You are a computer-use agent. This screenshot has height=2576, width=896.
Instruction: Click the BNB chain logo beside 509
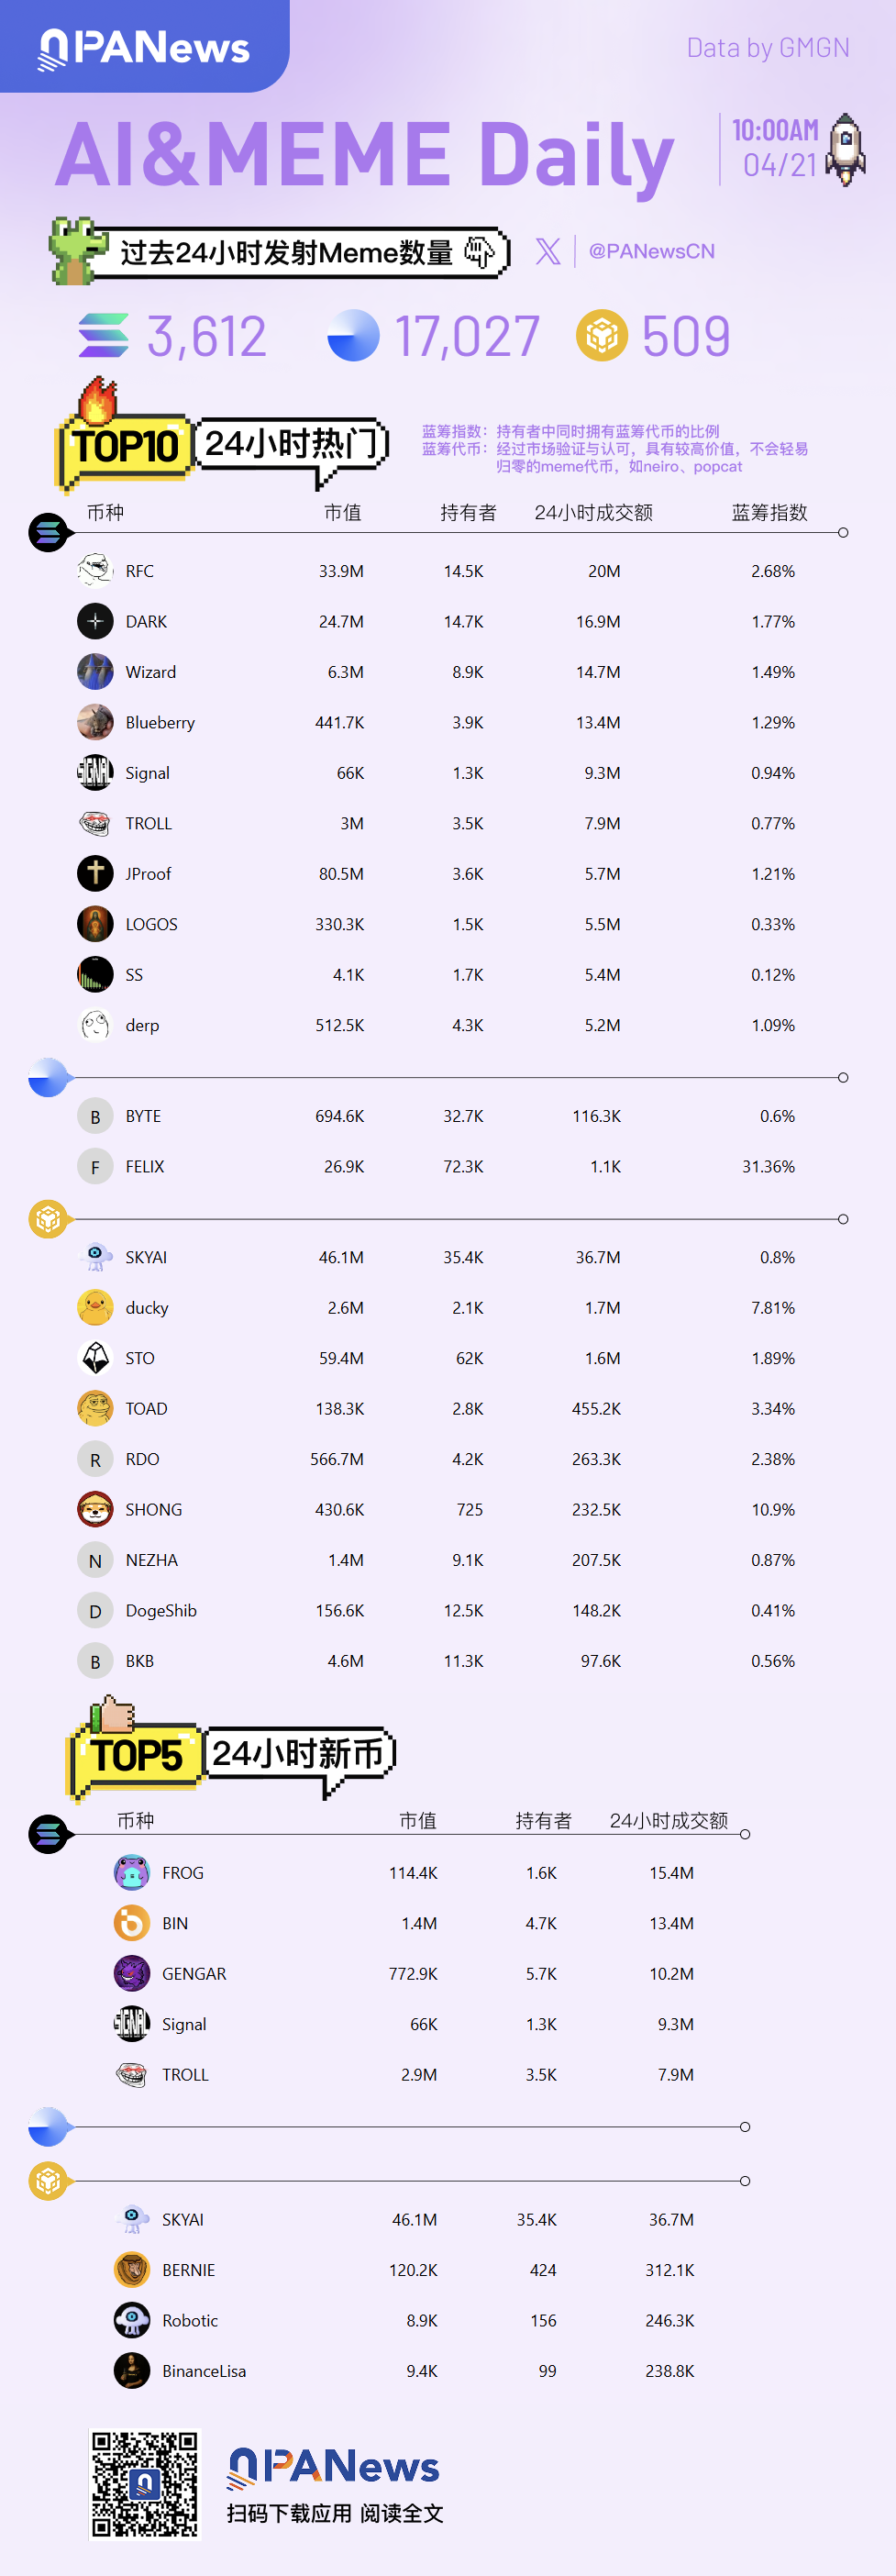[x=601, y=335]
